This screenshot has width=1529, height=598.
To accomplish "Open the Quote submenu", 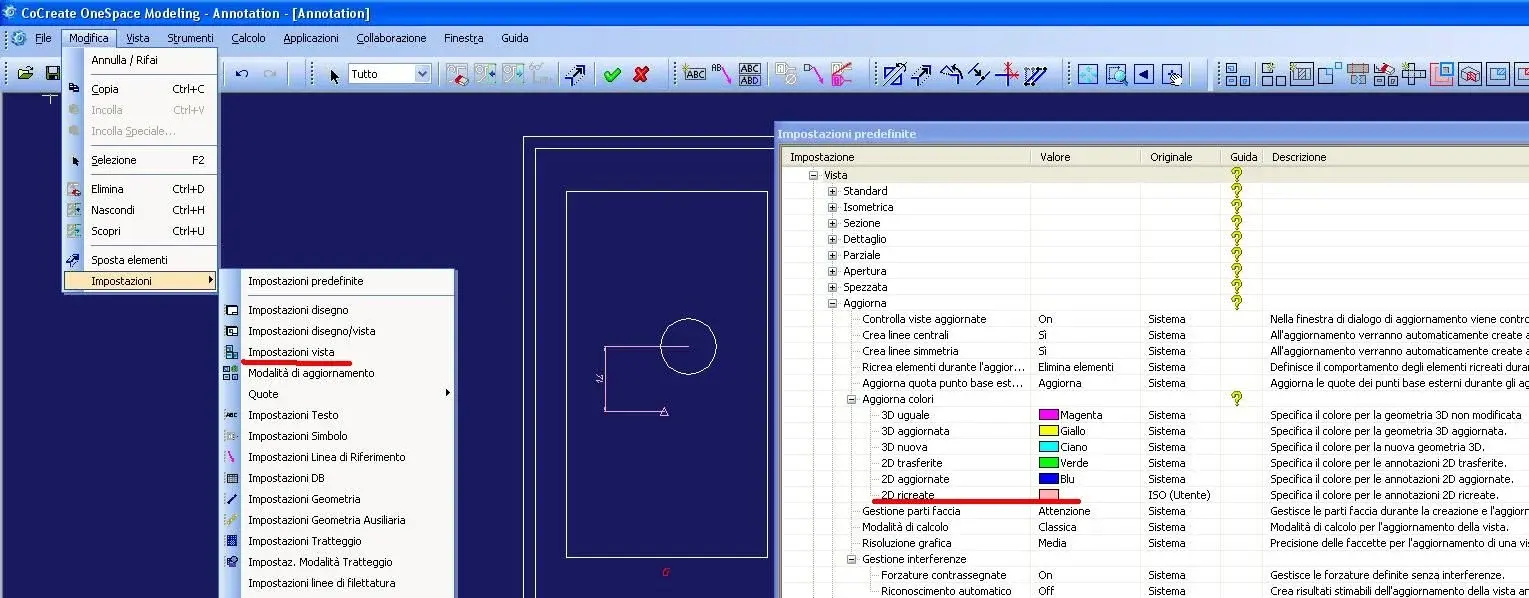I will tap(338, 394).
